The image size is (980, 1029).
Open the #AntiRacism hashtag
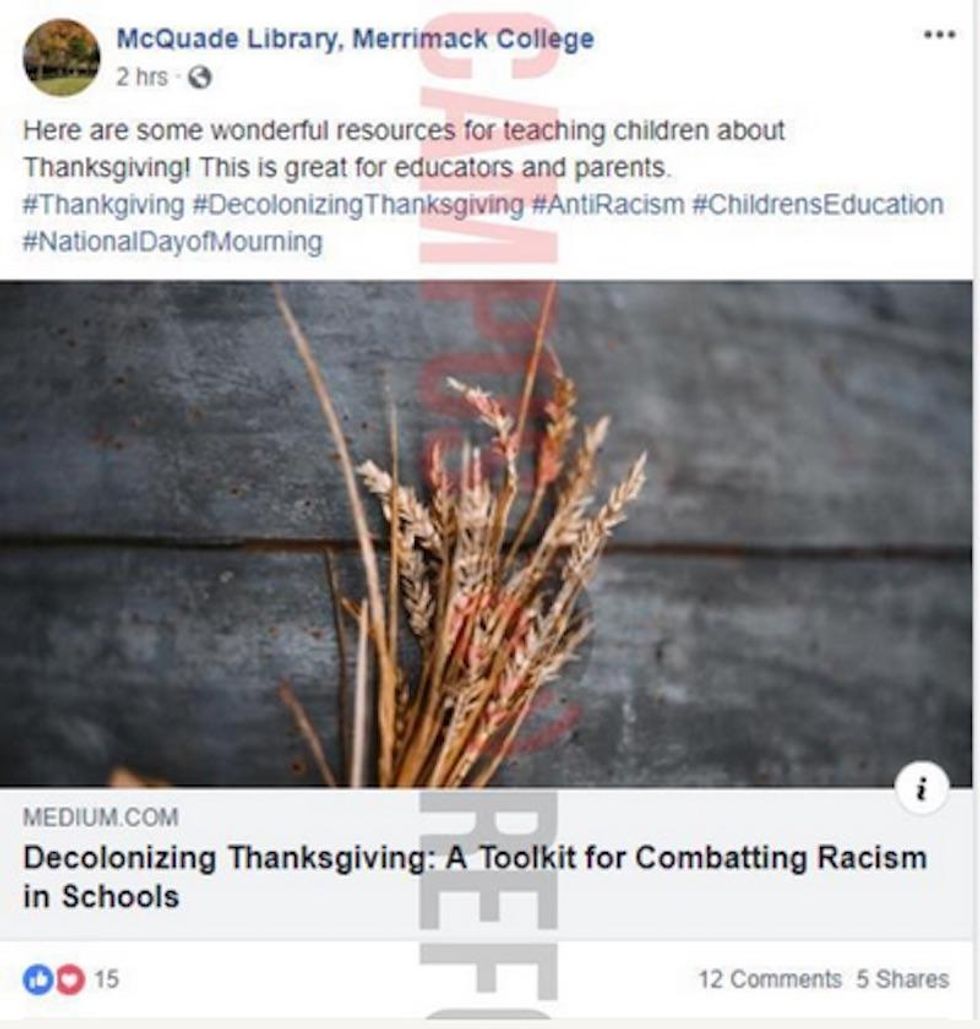coord(607,205)
